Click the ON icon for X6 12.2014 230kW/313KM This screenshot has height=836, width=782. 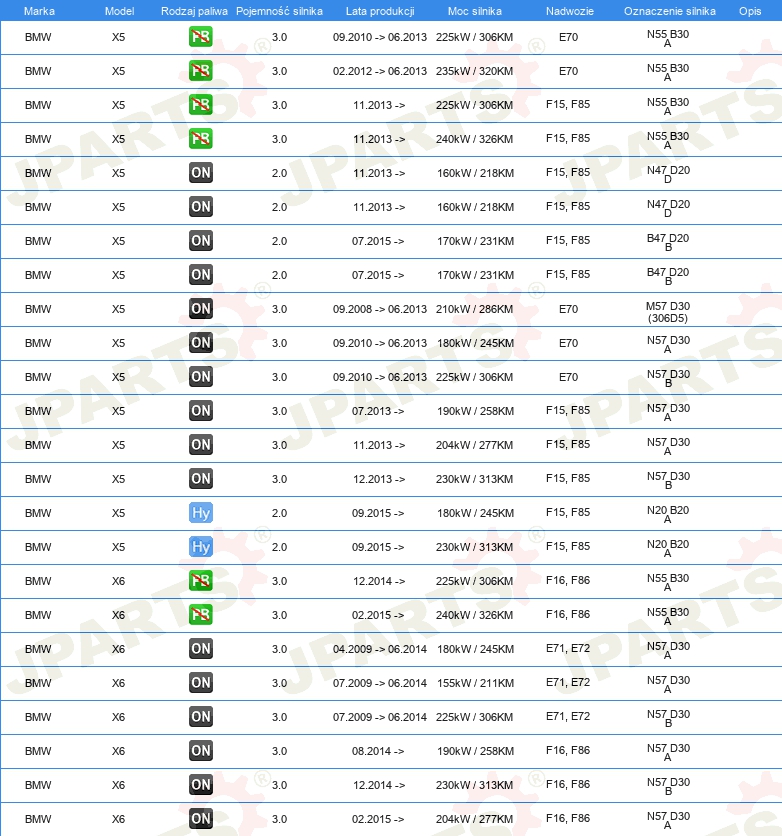(x=200, y=785)
